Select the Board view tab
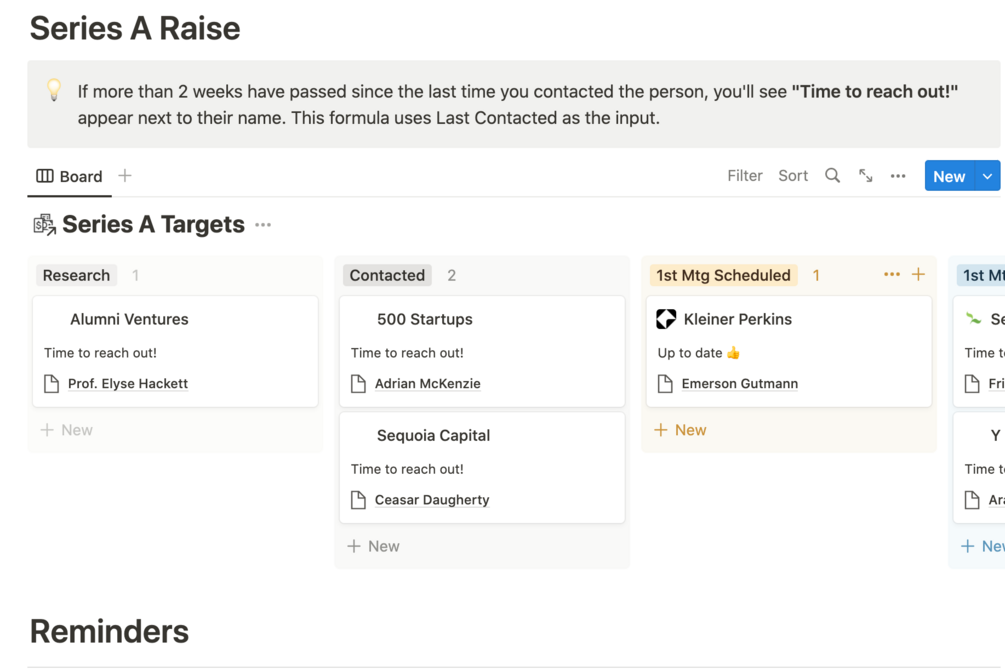 click(70, 176)
